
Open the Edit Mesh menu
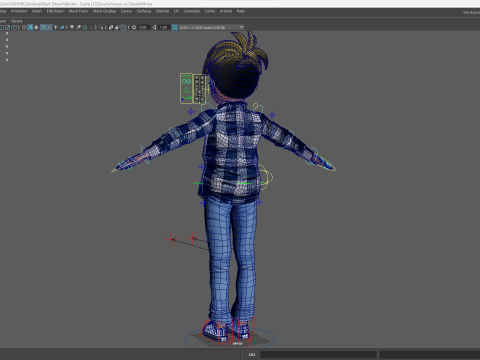(55, 11)
